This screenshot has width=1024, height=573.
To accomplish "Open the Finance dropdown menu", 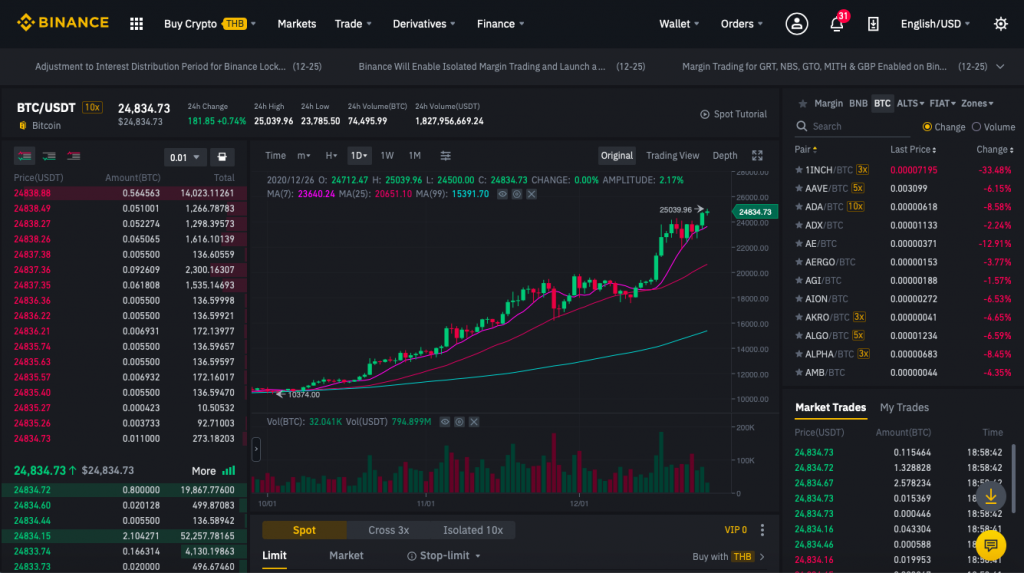I will [500, 24].
